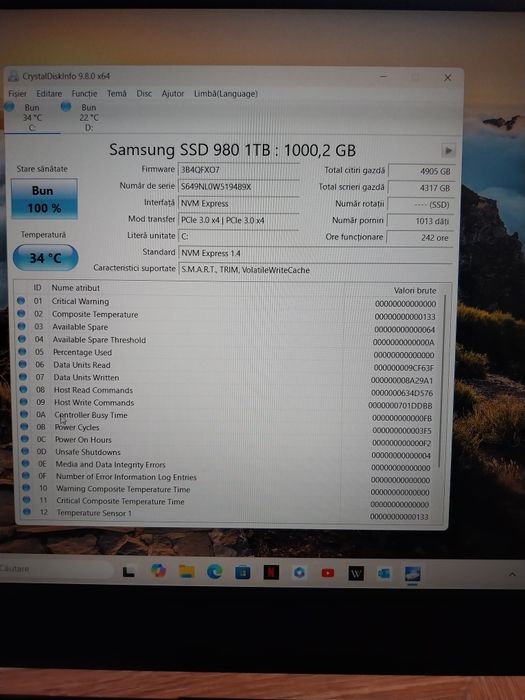Open the Fișier menu
Screen dimensions: 525x700
click(x=17, y=94)
